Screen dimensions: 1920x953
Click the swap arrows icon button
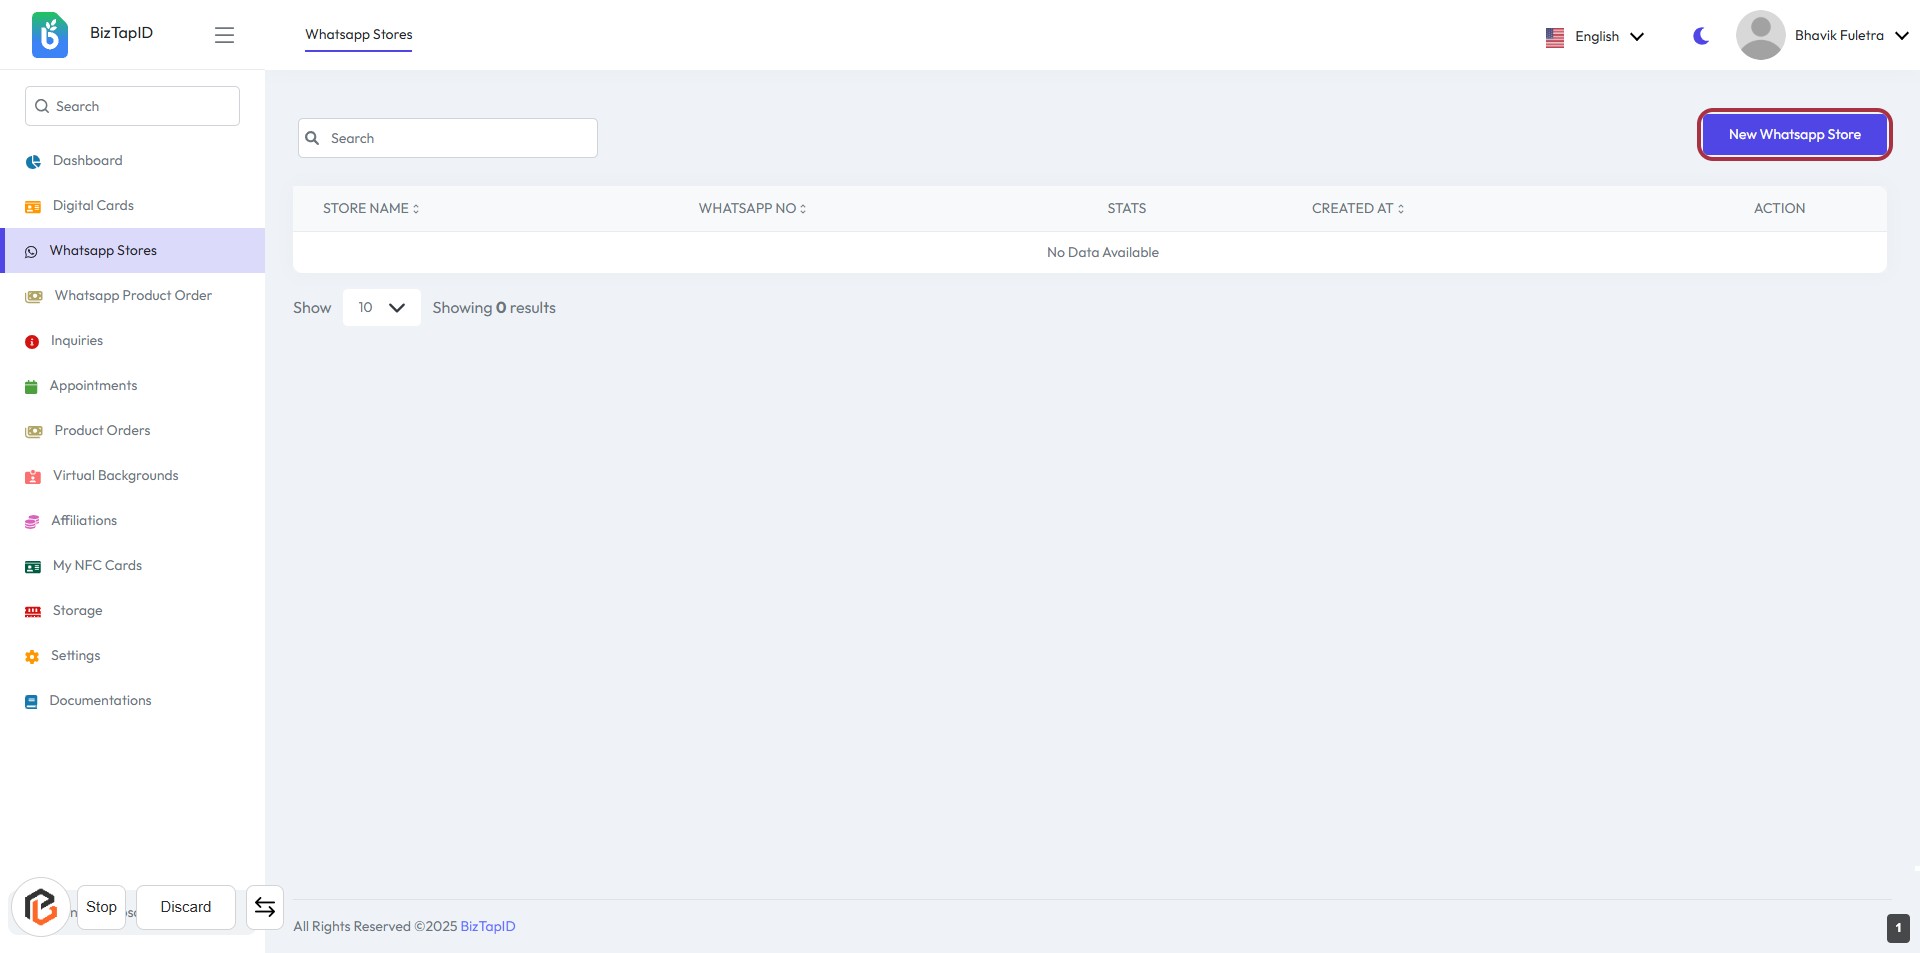click(x=265, y=907)
